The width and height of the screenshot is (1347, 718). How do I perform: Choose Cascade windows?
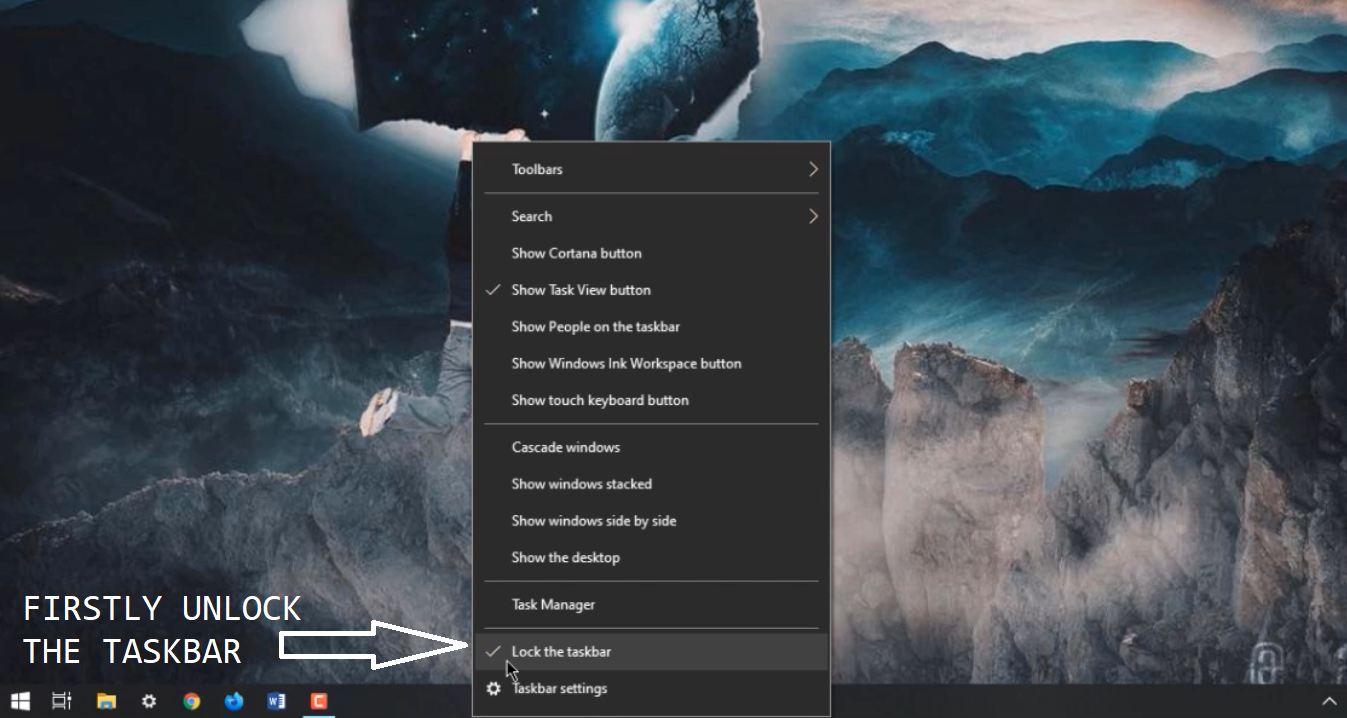click(651, 447)
